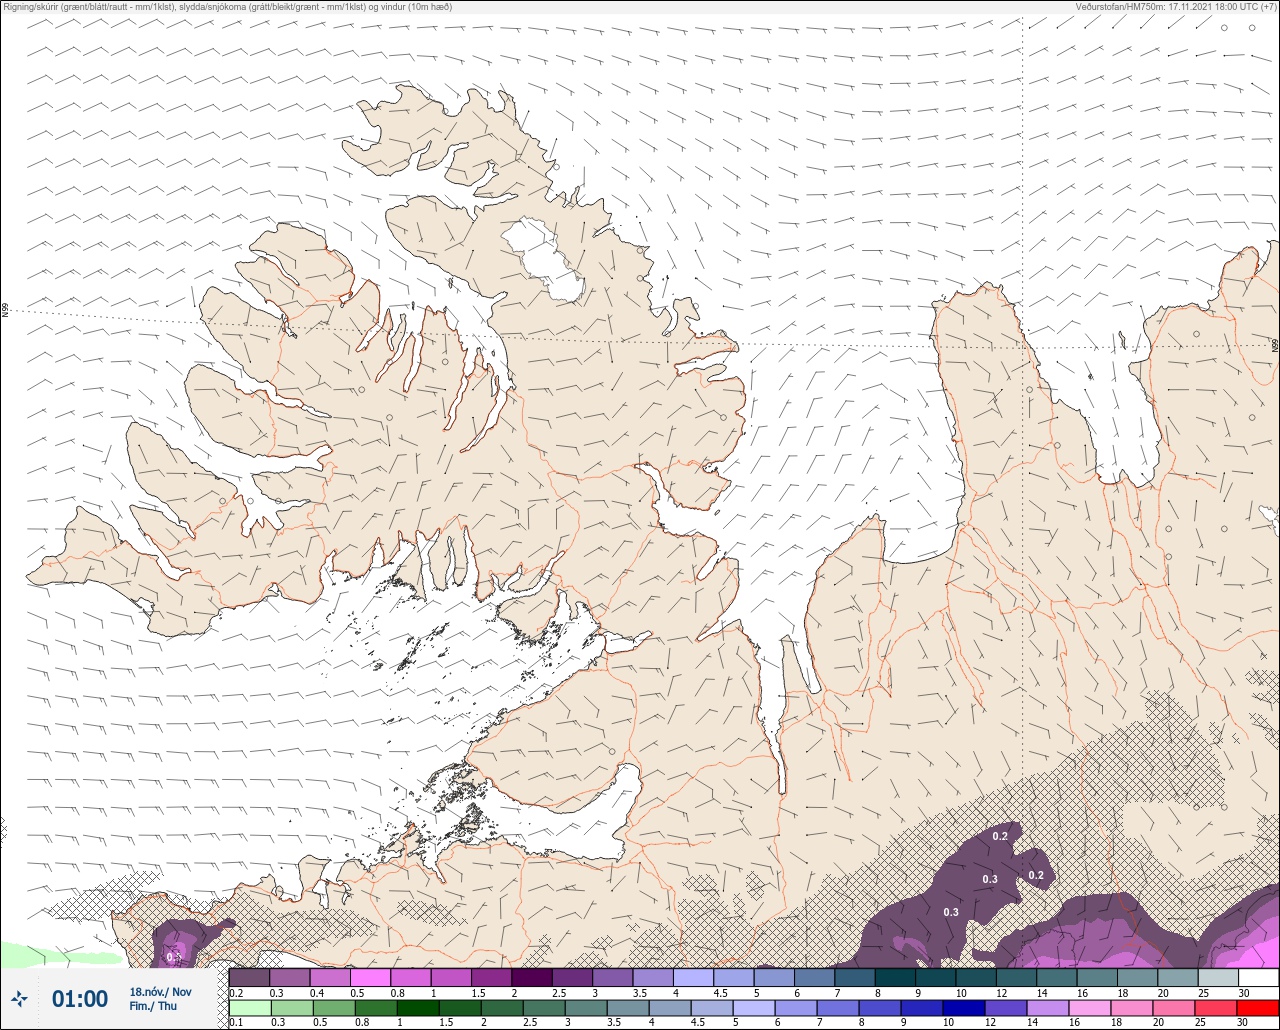The image size is (1280, 1030).
Task: Click the map title starting 'Rigning/skúrir'
Action: click(228, 6)
